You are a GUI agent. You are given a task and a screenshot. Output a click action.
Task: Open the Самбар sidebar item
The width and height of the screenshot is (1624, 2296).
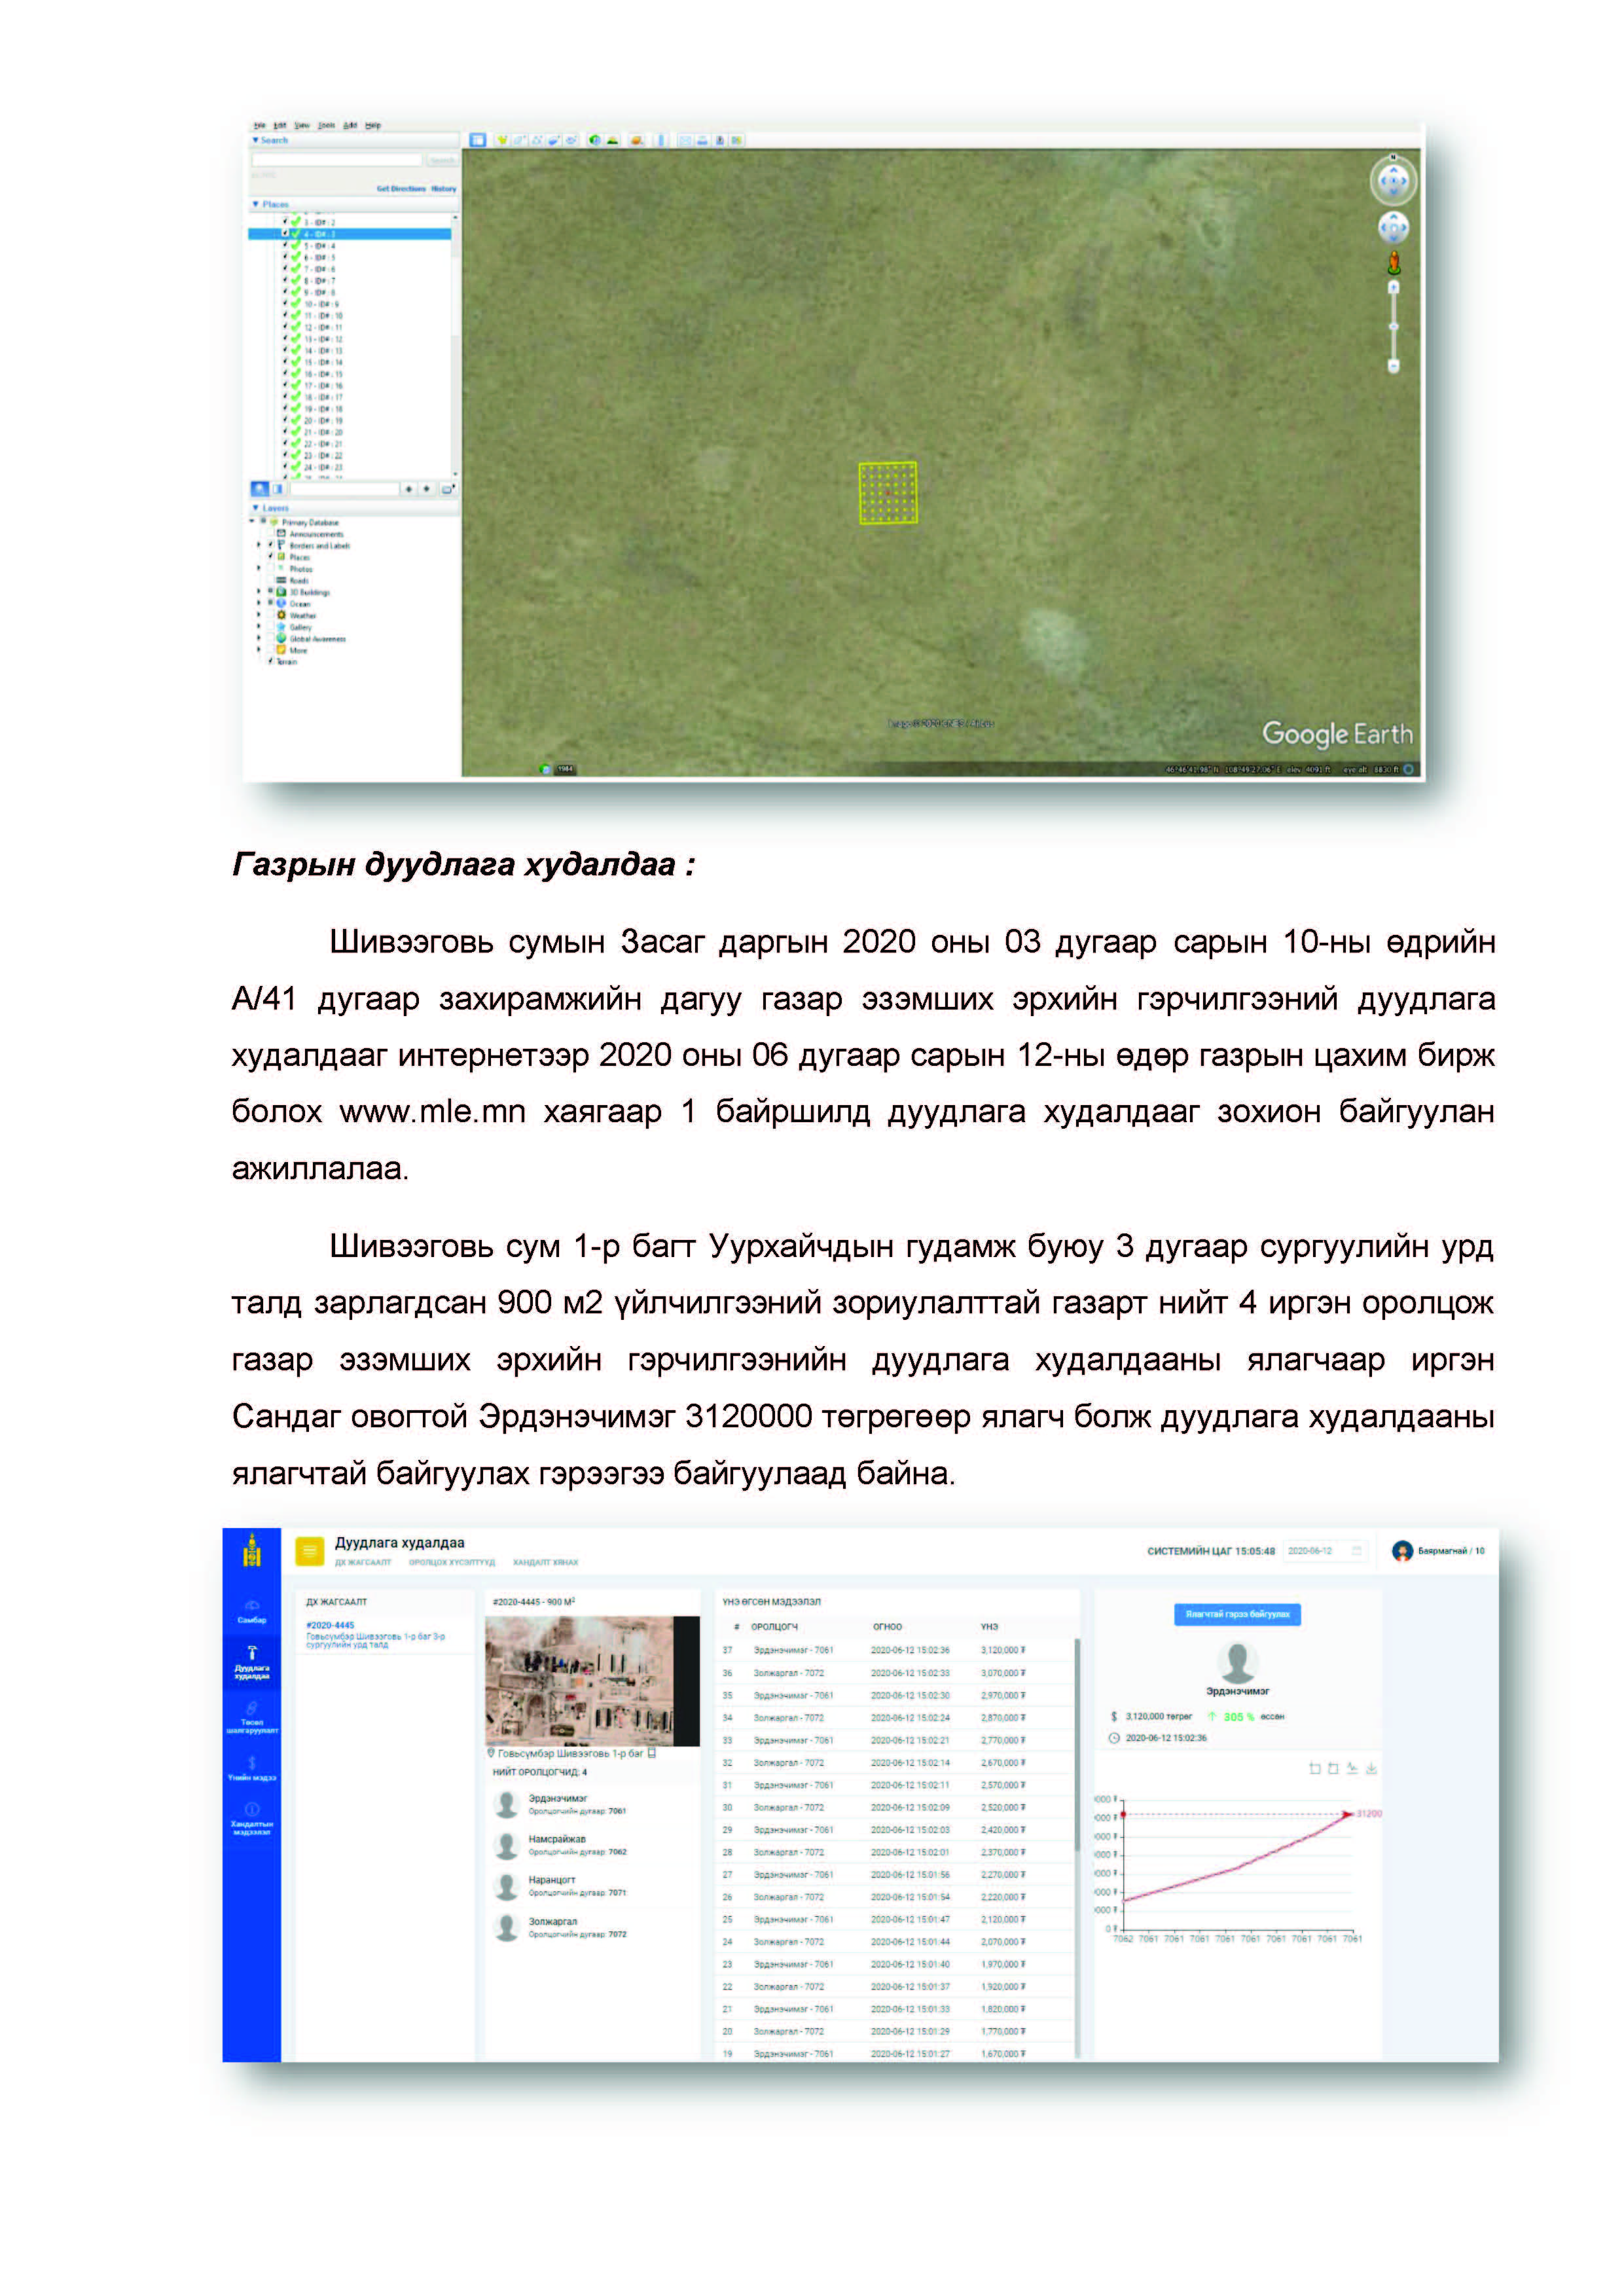click(252, 1612)
